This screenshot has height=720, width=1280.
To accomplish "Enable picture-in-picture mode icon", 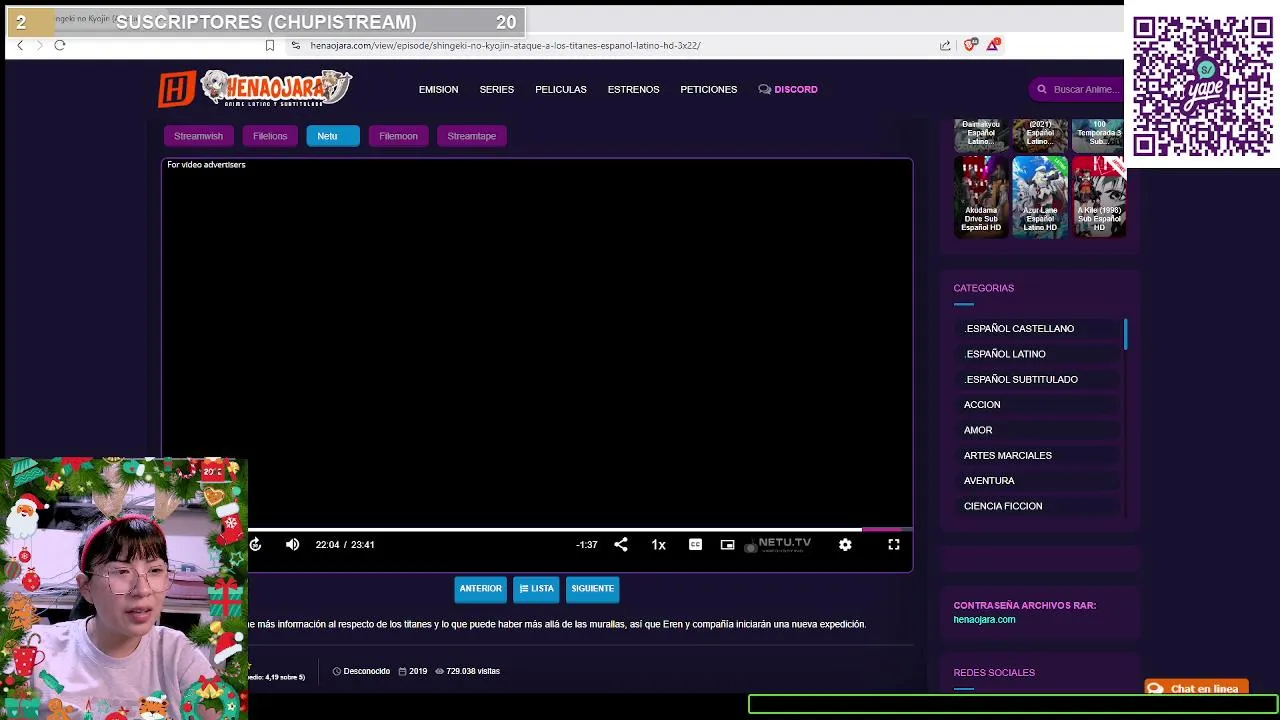I will [x=727, y=545].
